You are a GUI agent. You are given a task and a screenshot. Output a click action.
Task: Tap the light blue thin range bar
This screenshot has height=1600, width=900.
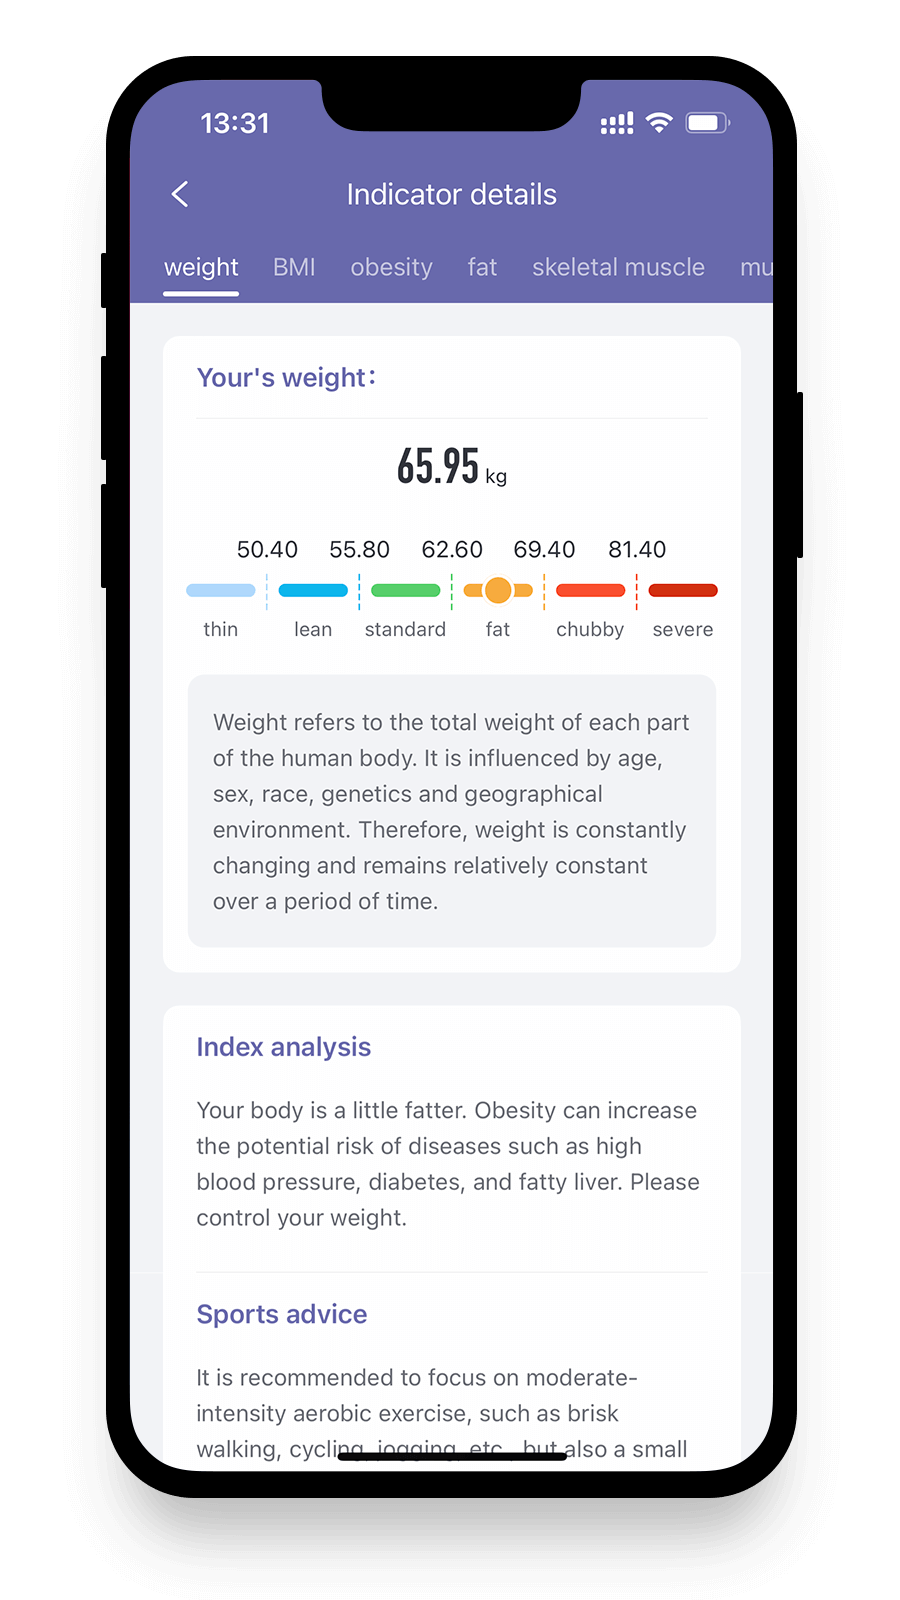(x=221, y=590)
